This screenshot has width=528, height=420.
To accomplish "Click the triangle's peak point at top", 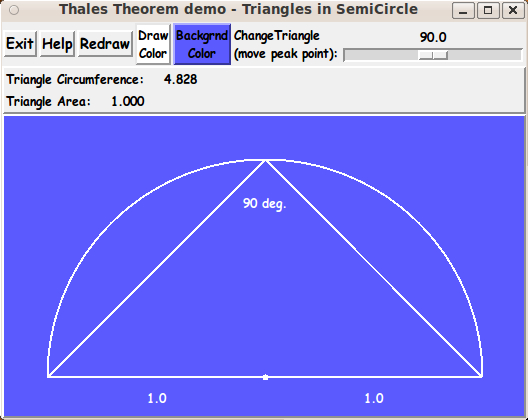I will (x=265, y=161).
